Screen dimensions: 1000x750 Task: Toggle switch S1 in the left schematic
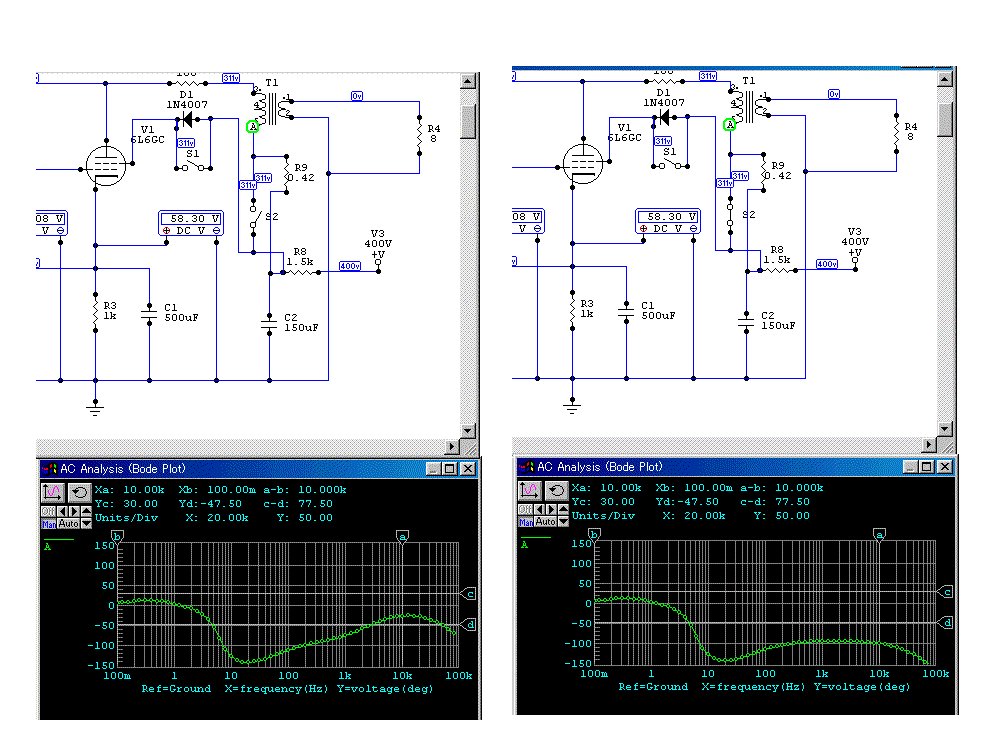coord(195,166)
